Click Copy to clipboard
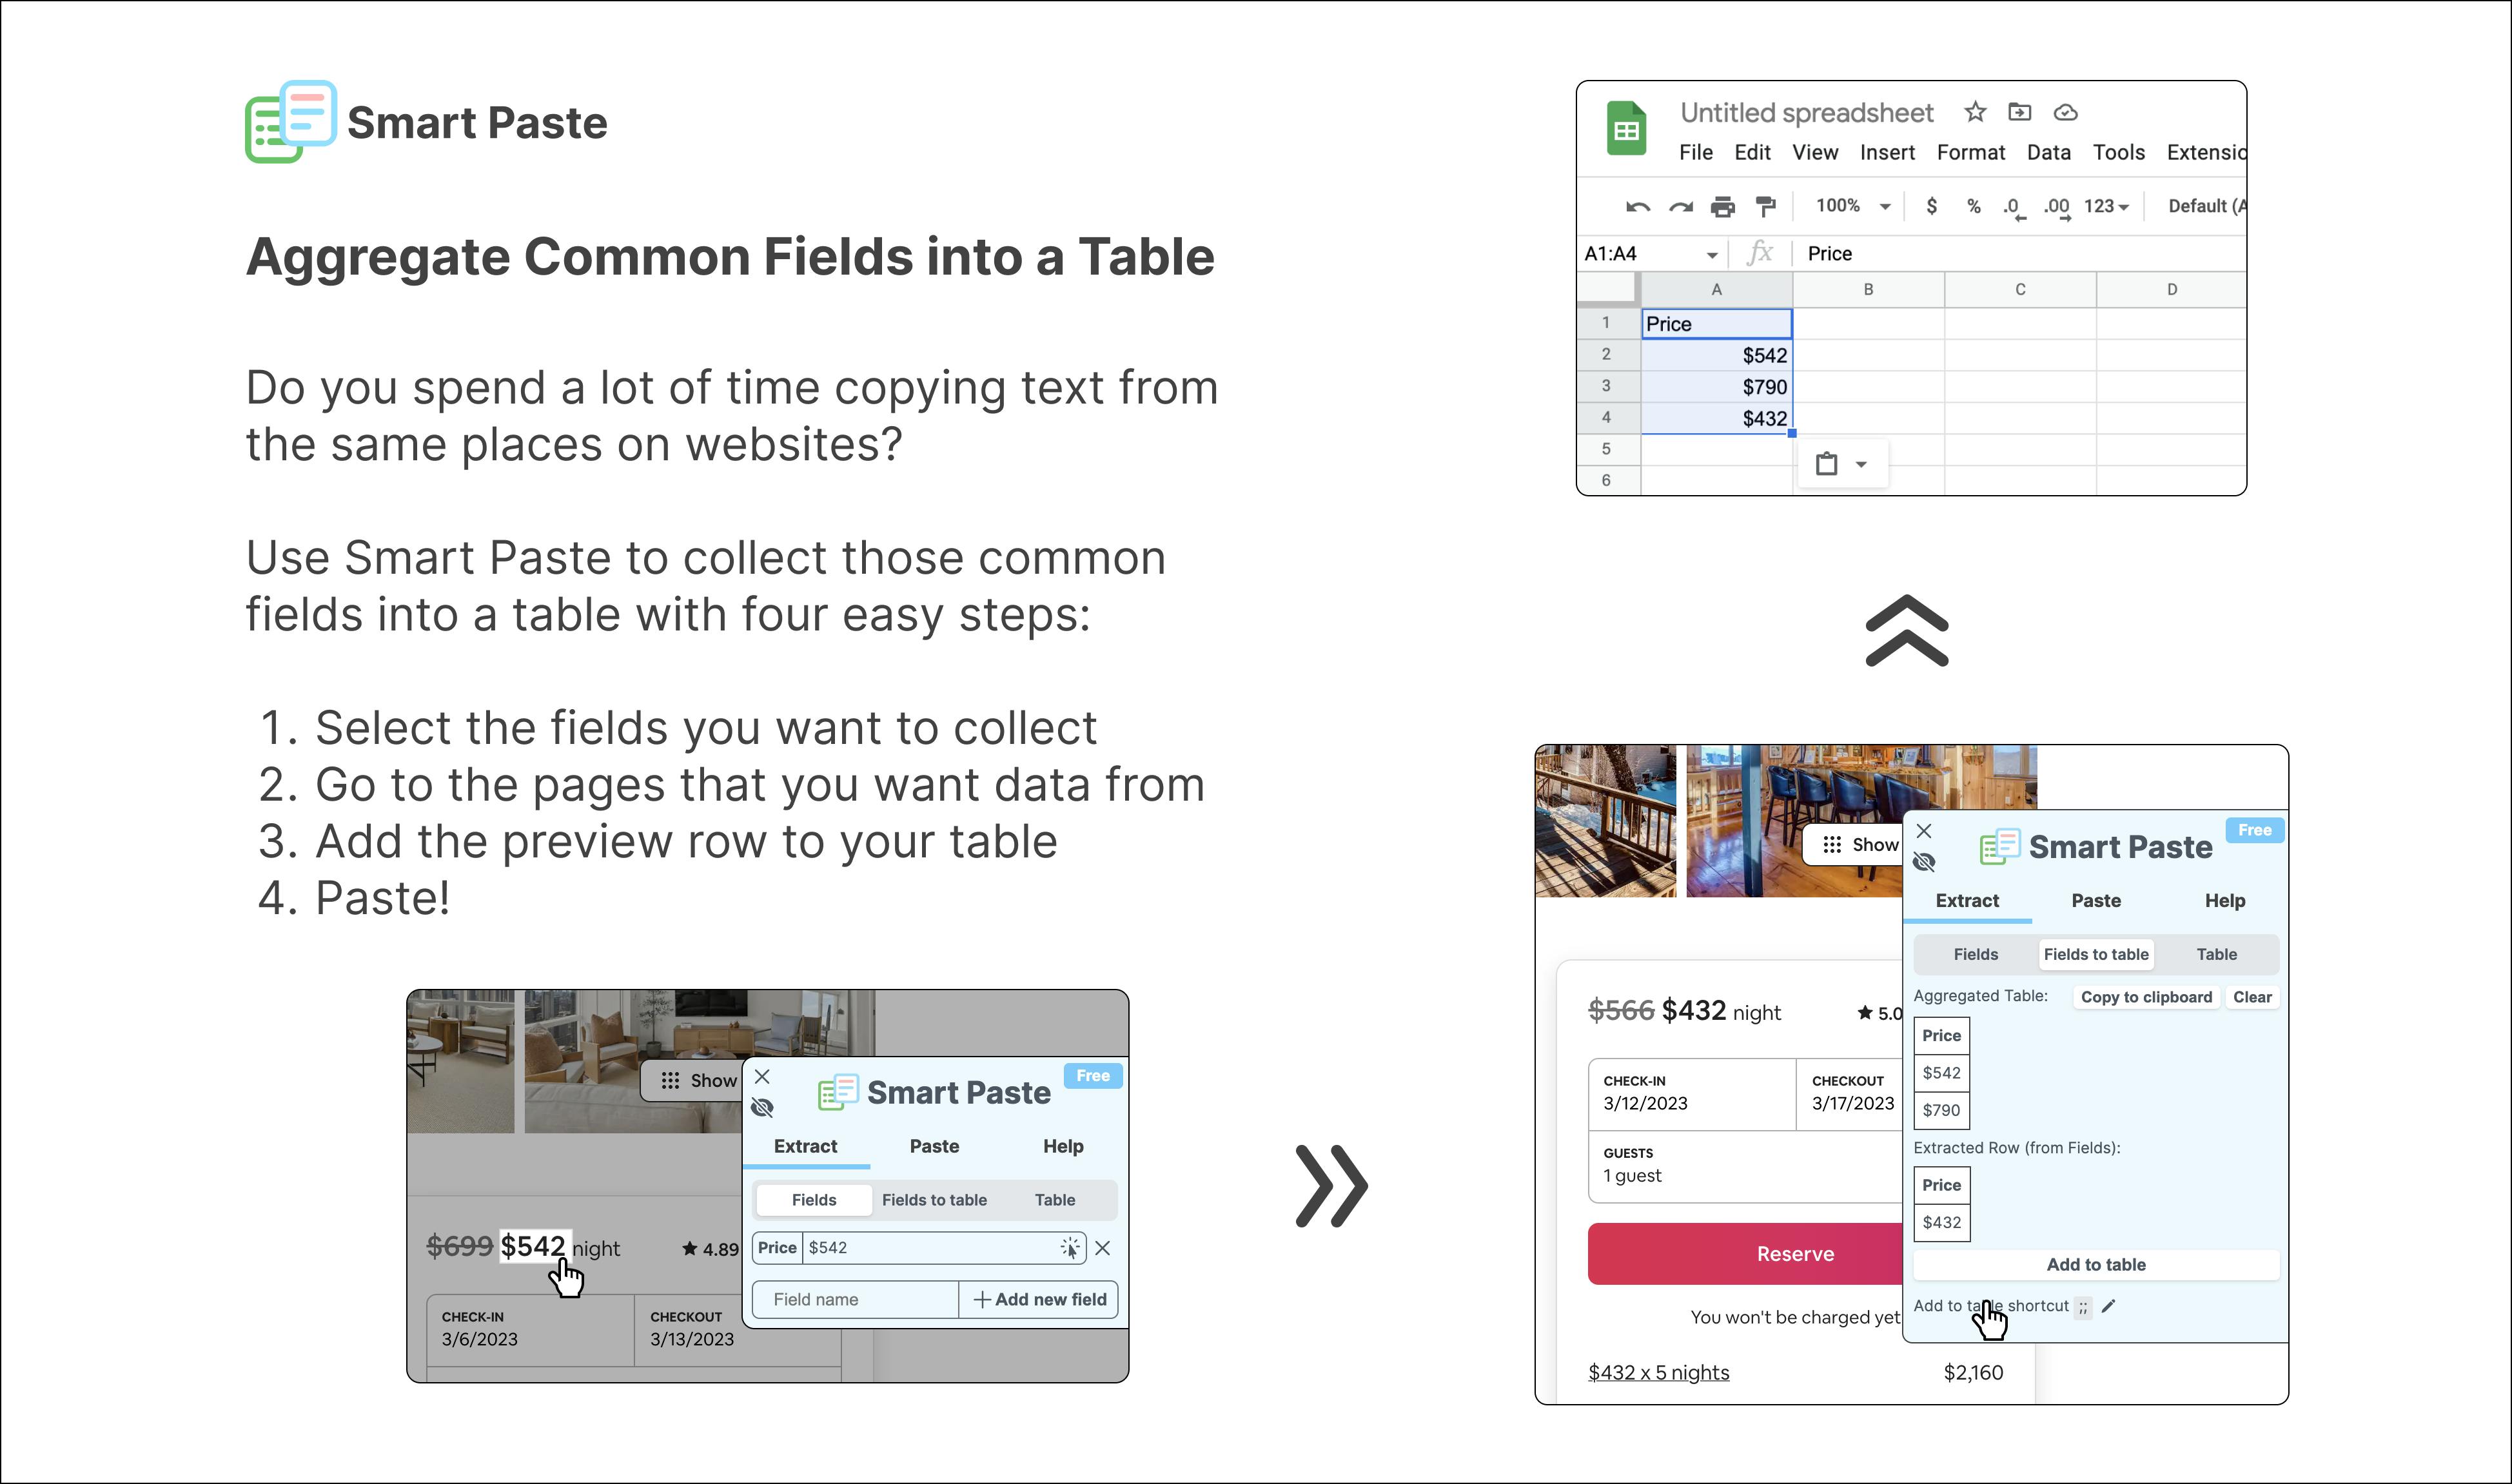Screen dimensions: 2512x1484 pos(2147,998)
